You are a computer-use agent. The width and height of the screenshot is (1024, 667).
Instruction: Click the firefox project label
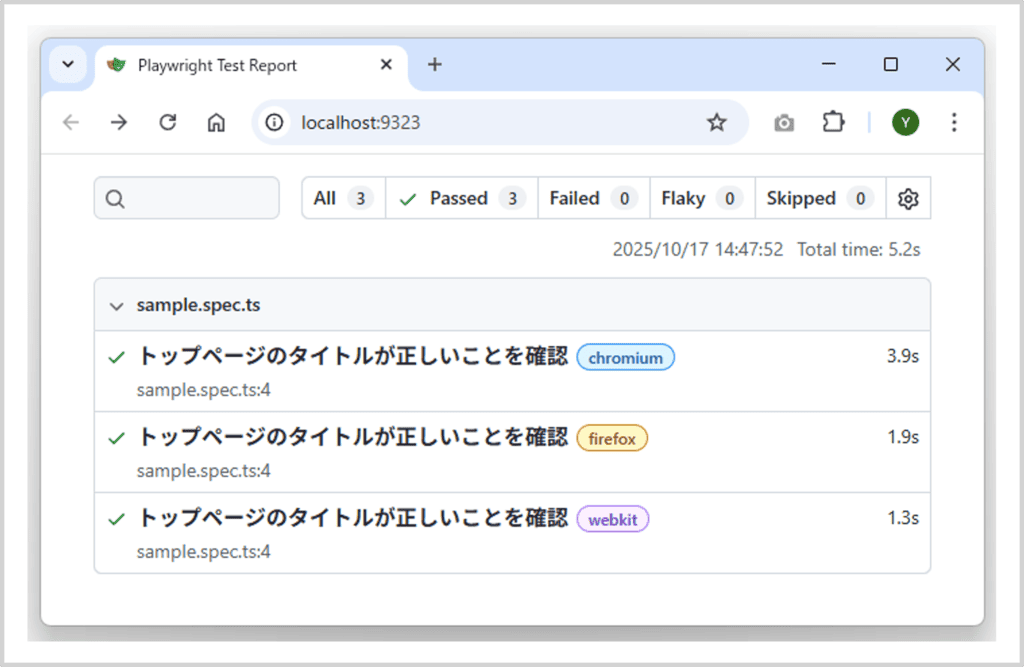[x=612, y=438]
